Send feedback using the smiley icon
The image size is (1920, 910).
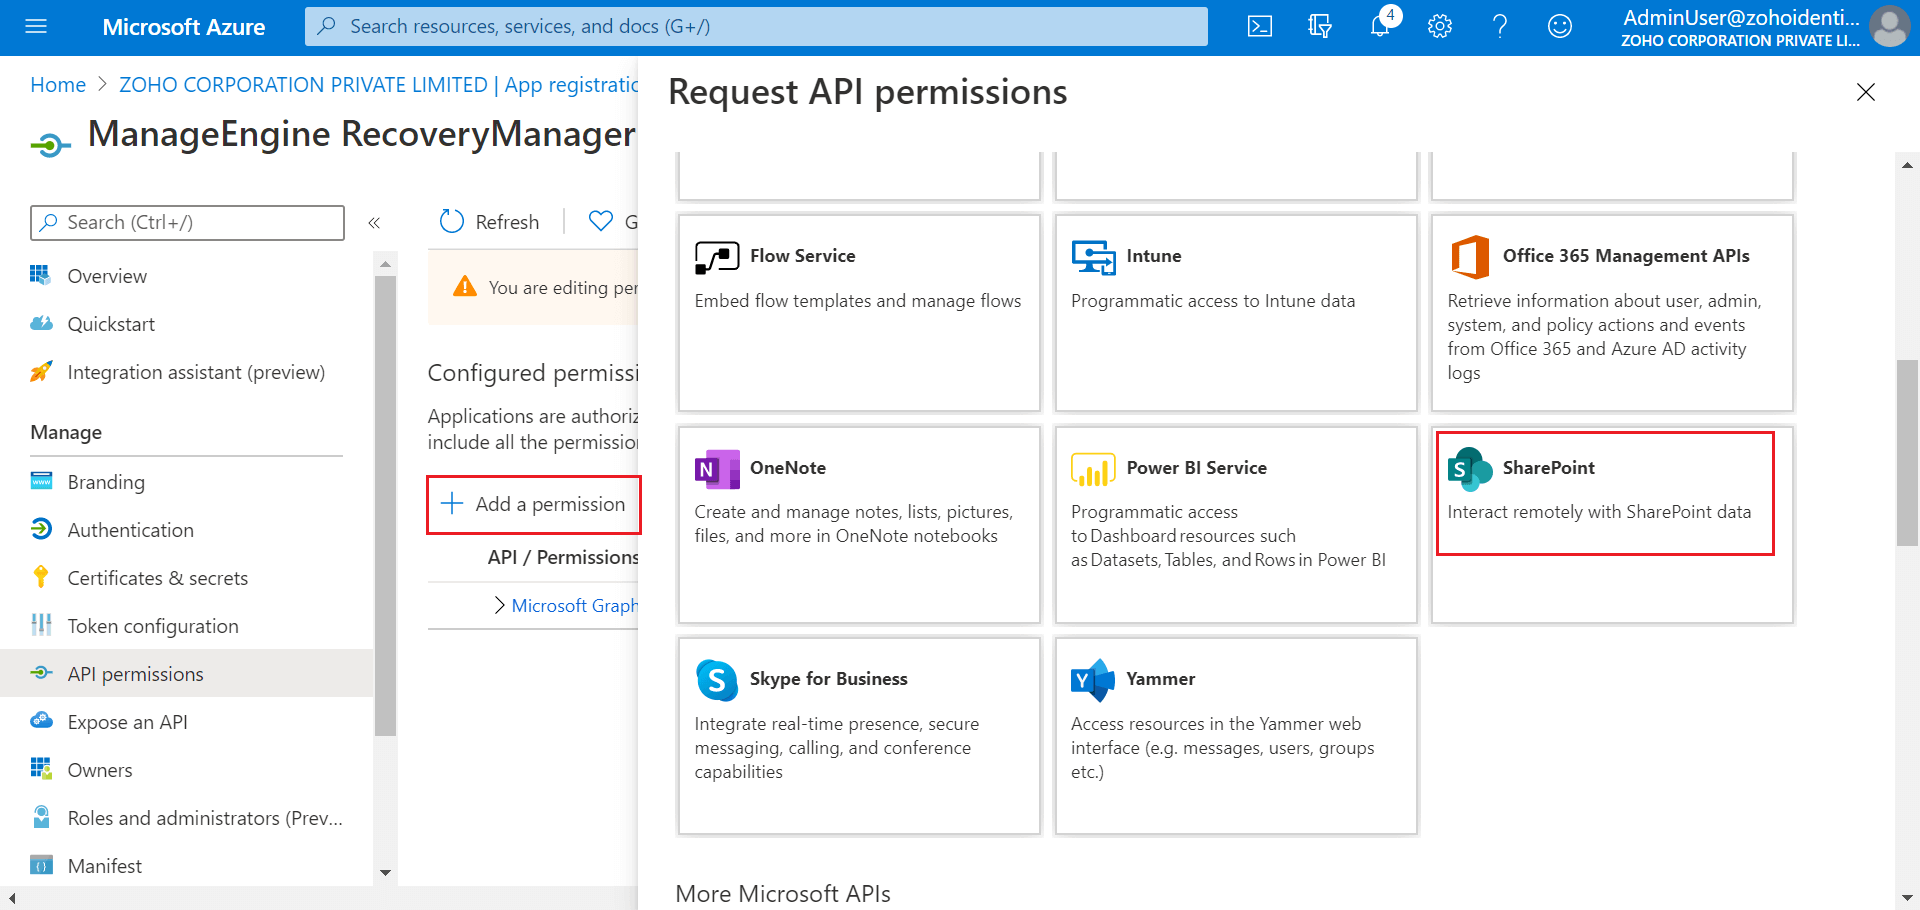[1559, 27]
